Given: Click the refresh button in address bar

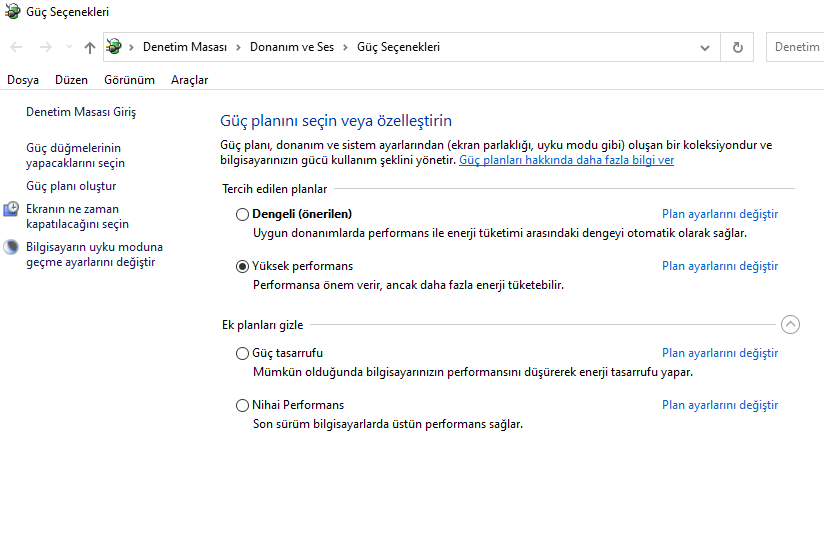Looking at the screenshot, I should [x=738, y=47].
